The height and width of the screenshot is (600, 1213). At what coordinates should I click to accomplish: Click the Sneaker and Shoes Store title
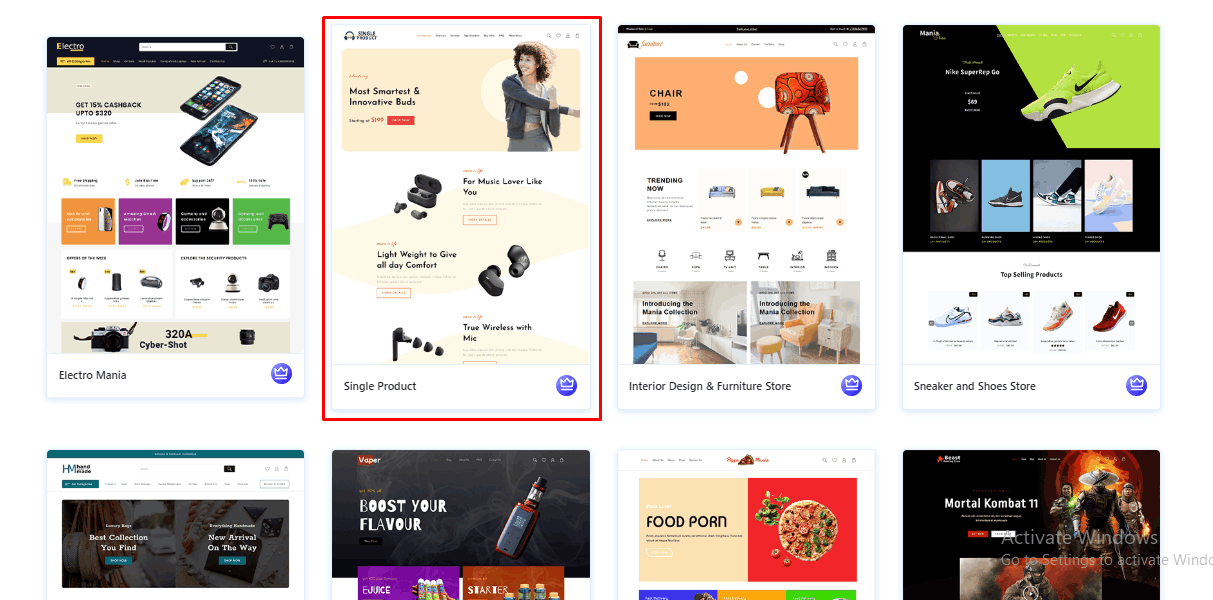[975, 386]
